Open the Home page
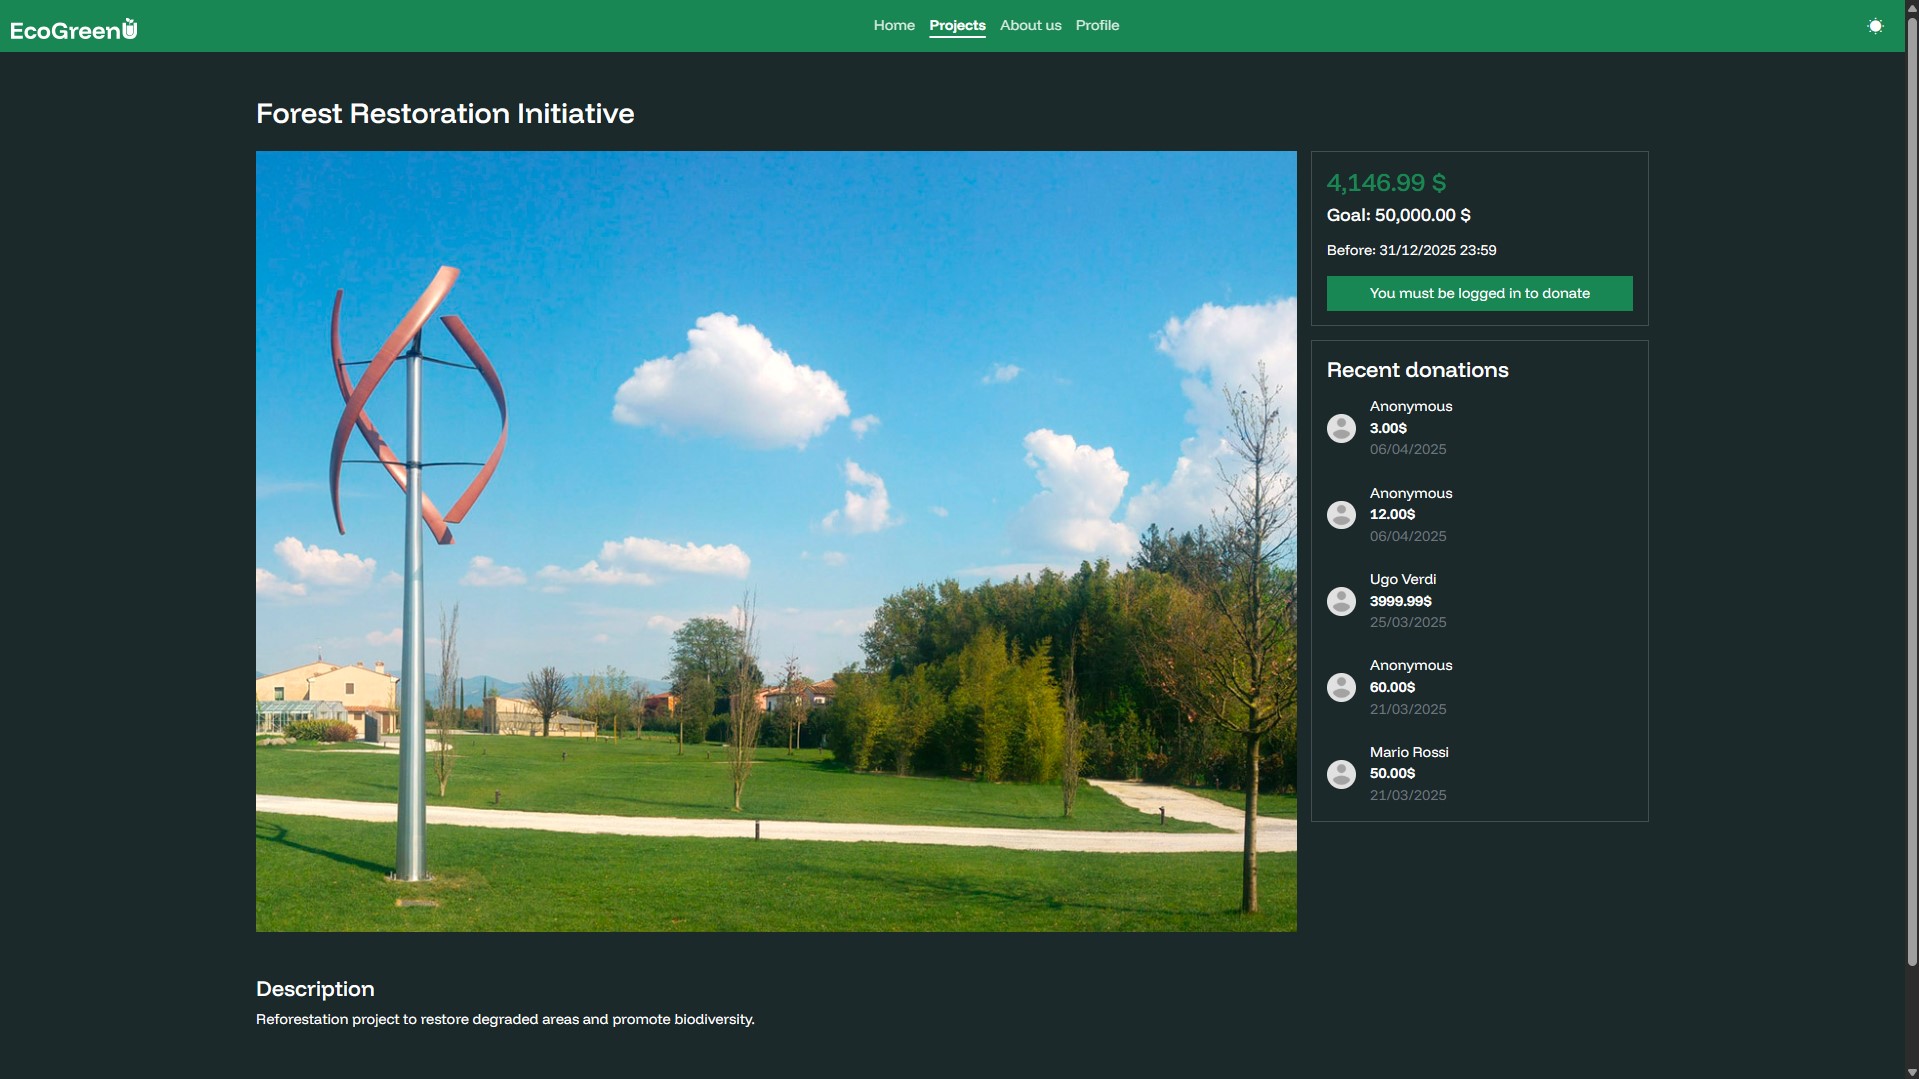The image size is (1919, 1079). pos(893,26)
